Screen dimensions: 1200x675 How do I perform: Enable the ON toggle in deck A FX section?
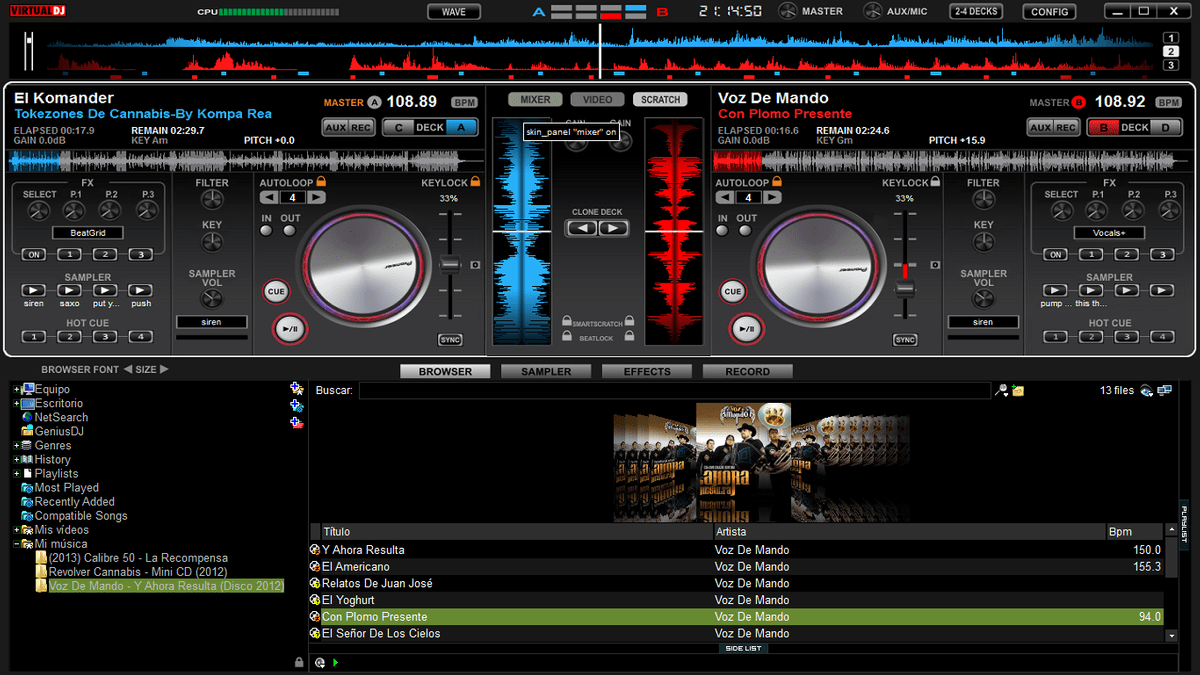[33, 254]
